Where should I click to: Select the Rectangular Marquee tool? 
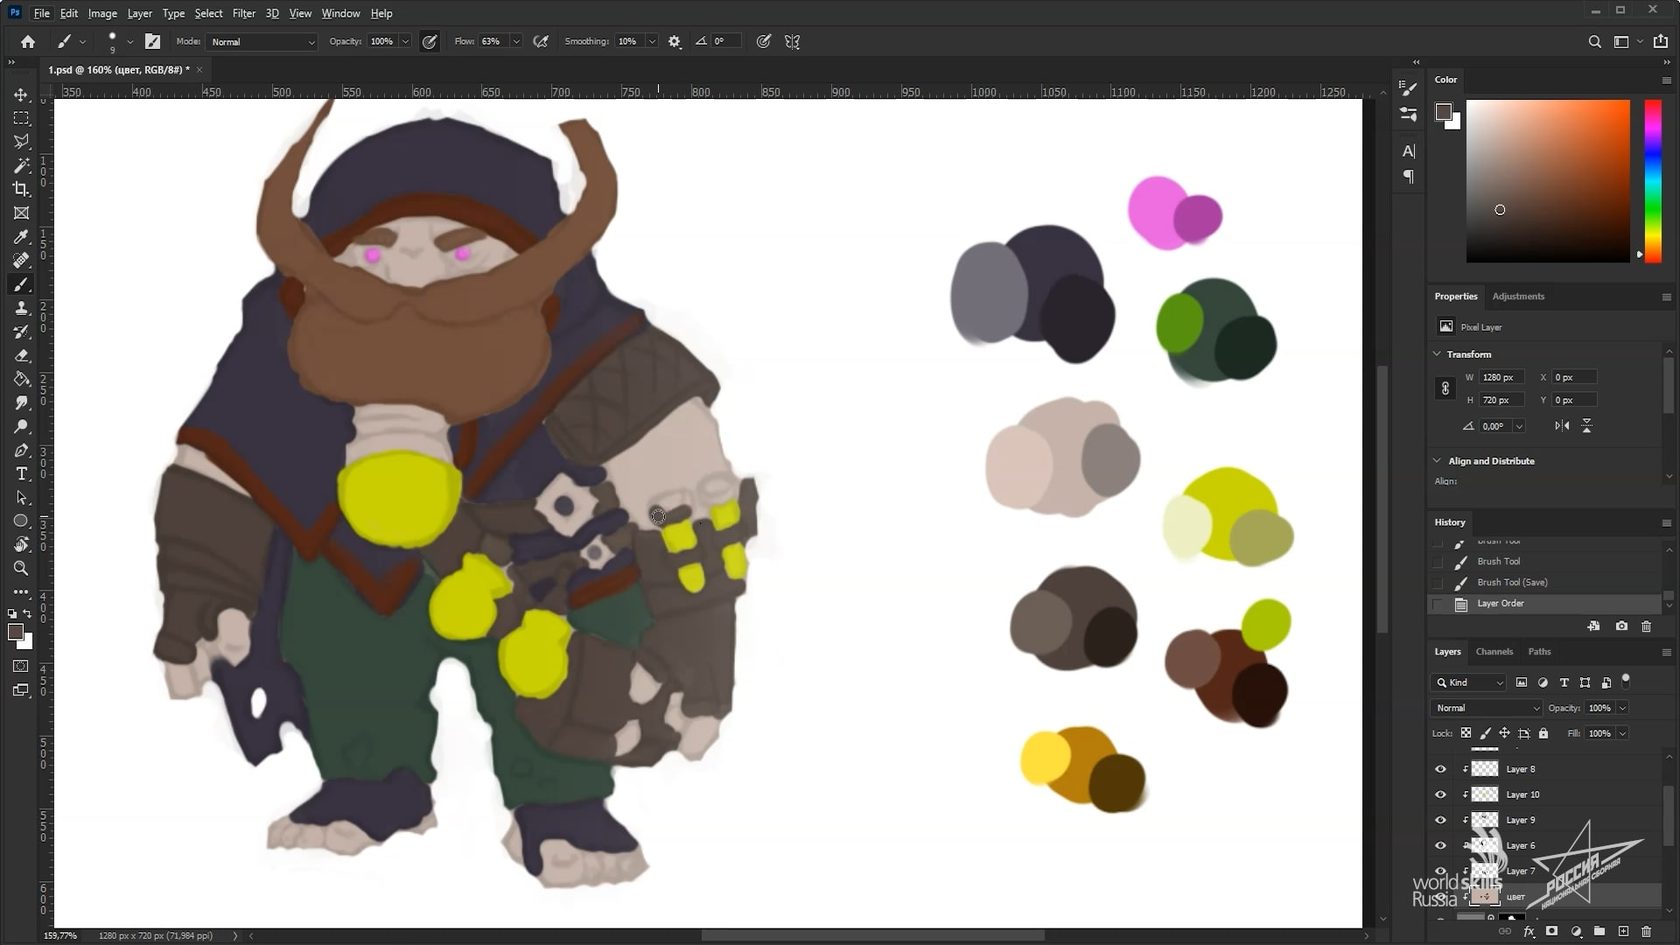point(21,118)
